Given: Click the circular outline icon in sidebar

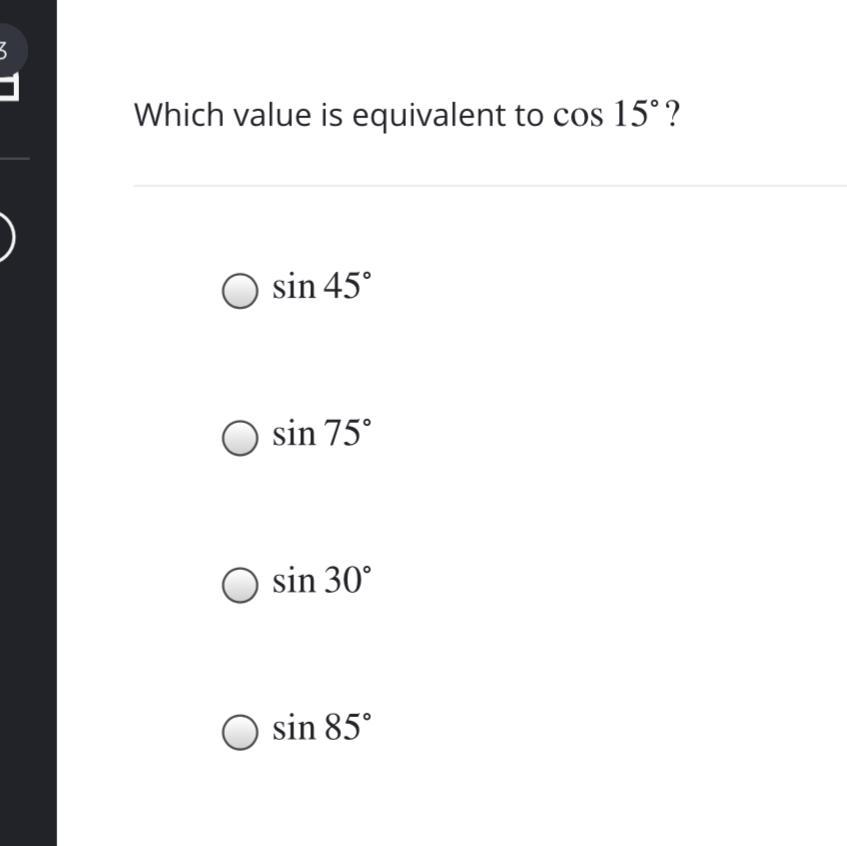Looking at the screenshot, I should click(x=5, y=238).
